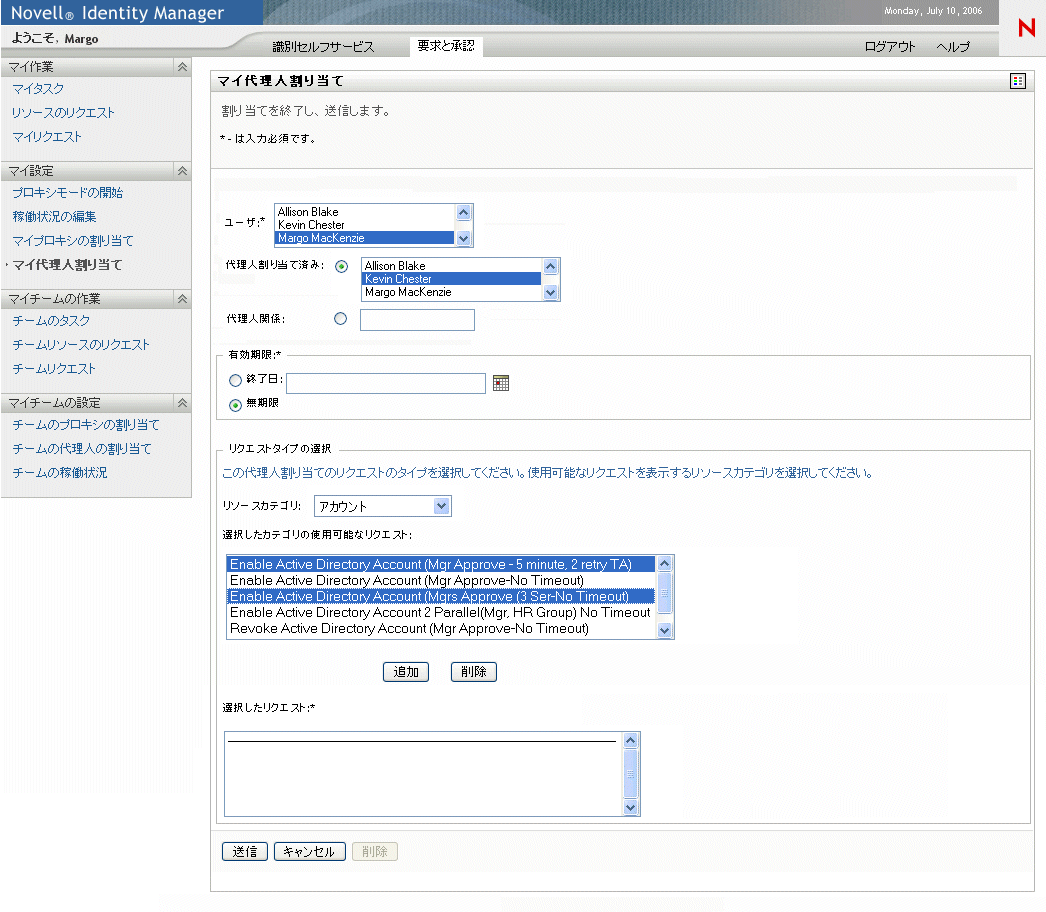The height and width of the screenshot is (912, 1046).
Task: Click the ログアウト link
Action: click(890, 47)
